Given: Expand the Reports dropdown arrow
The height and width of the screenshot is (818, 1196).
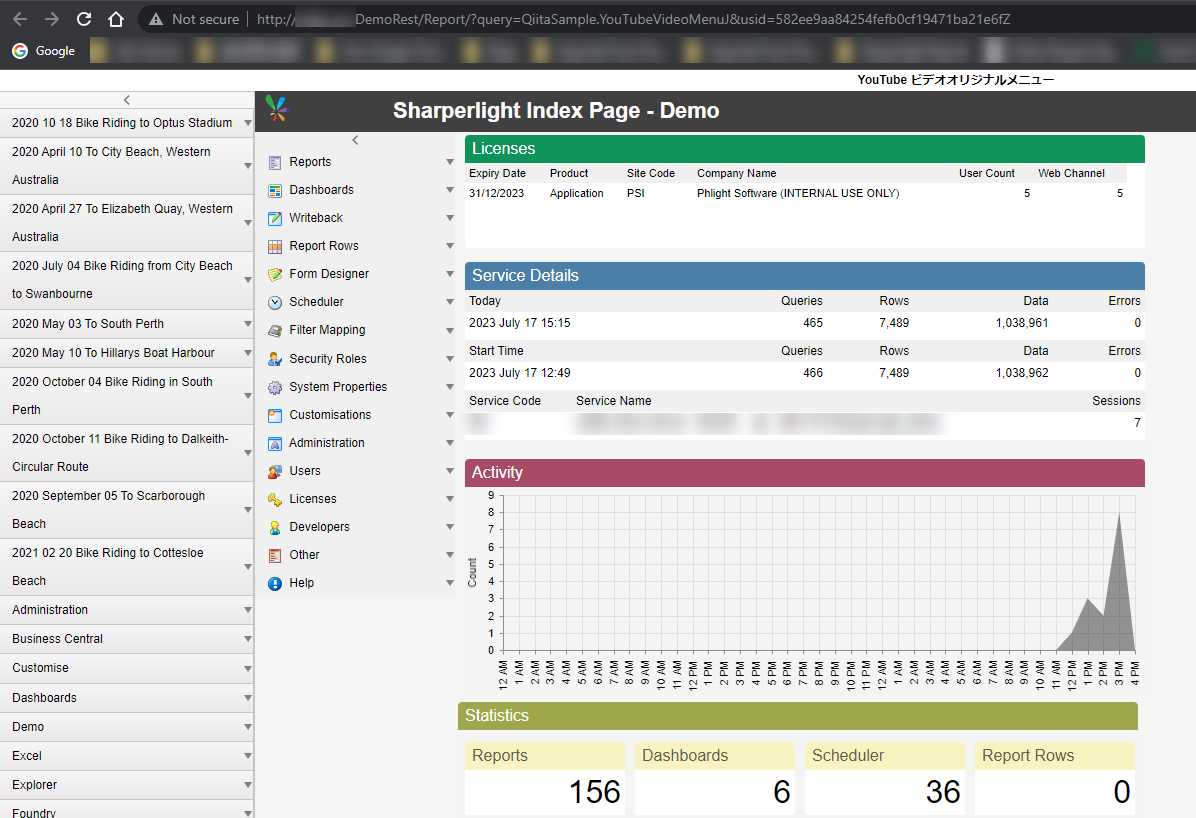Looking at the screenshot, I should [x=450, y=162].
